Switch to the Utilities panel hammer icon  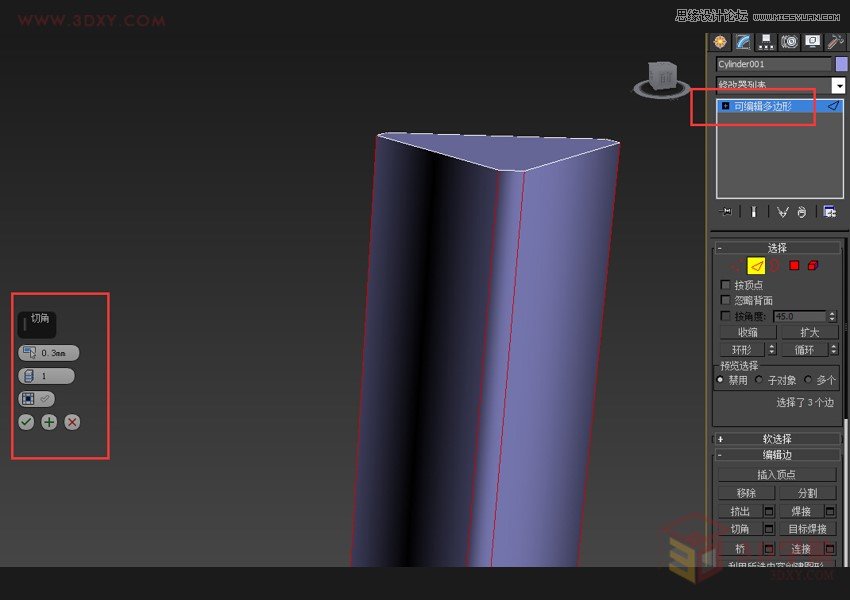[834, 41]
